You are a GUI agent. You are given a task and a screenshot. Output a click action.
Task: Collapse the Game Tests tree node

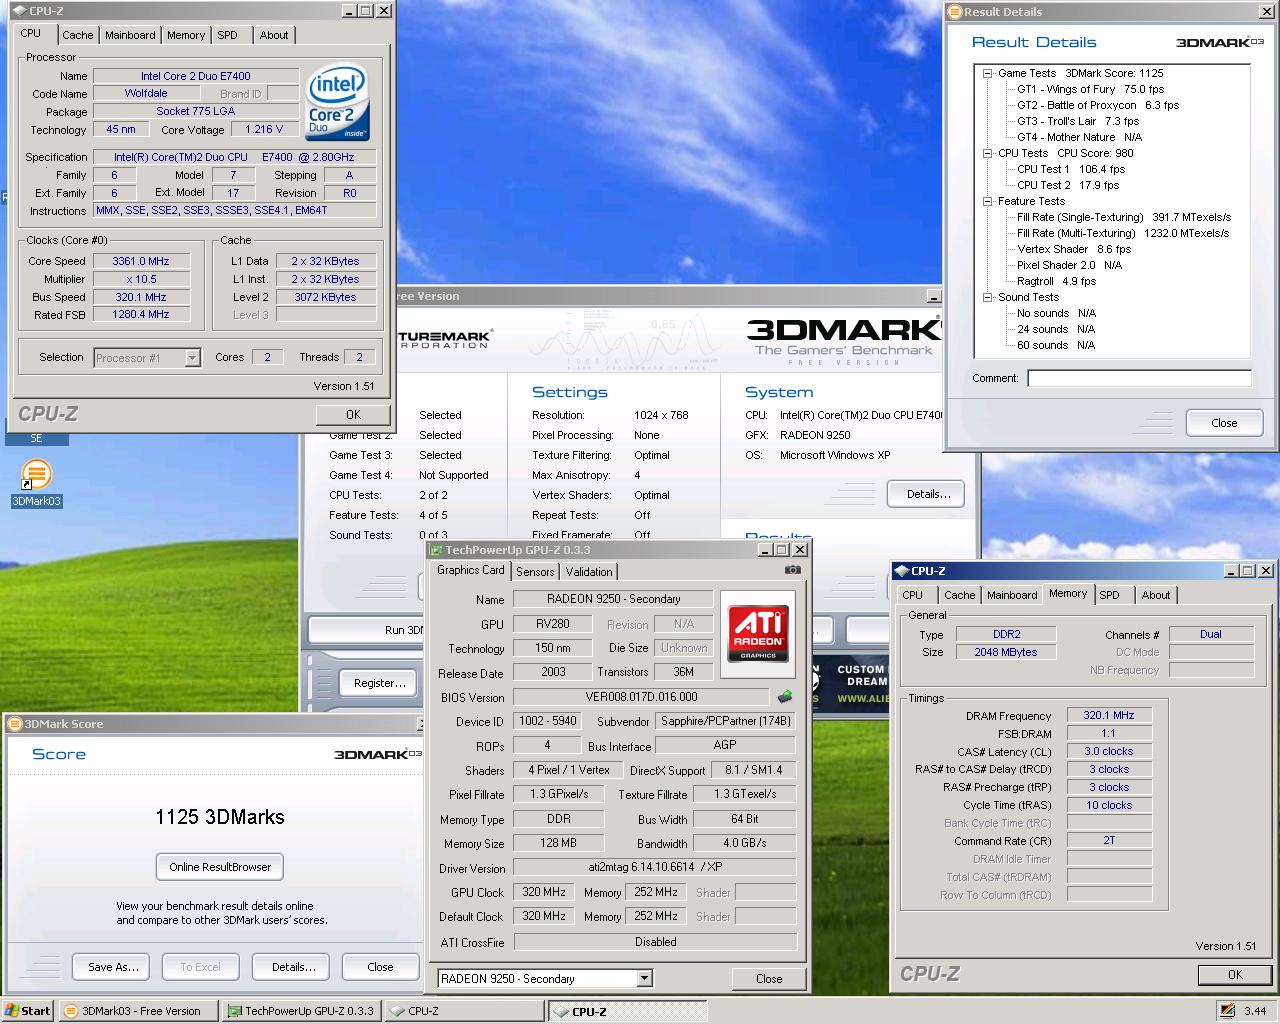click(x=988, y=73)
